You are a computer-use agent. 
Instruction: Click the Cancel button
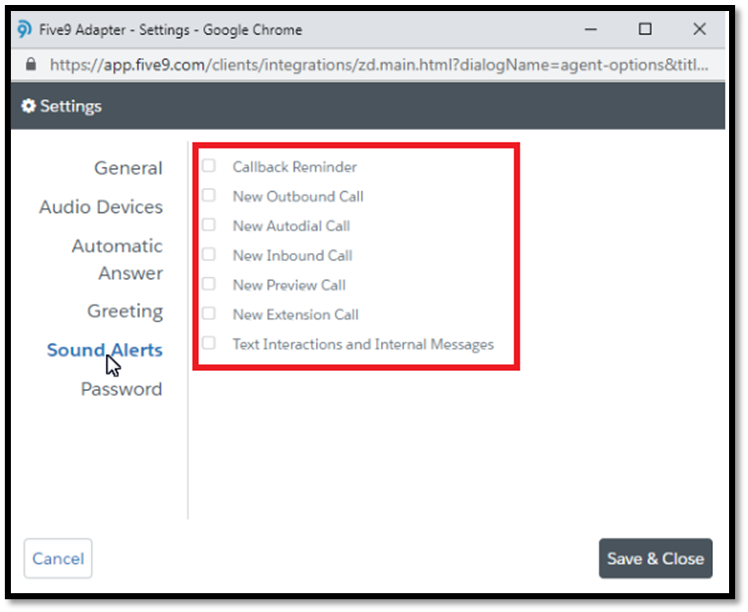click(x=58, y=559)
